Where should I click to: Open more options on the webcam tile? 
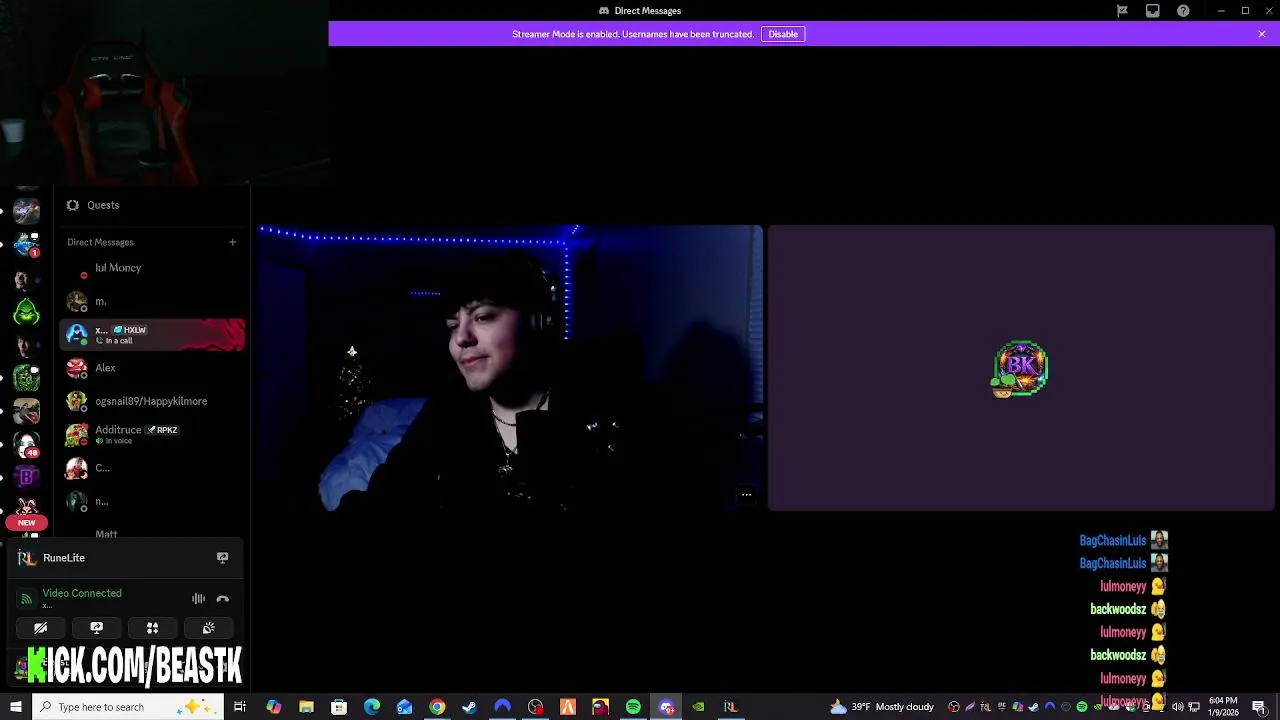coord(746,495)
